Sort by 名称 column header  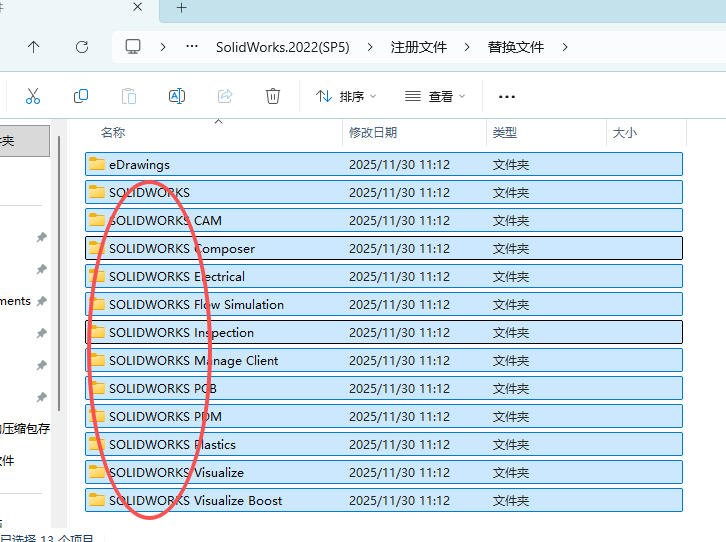coord(113,133)
